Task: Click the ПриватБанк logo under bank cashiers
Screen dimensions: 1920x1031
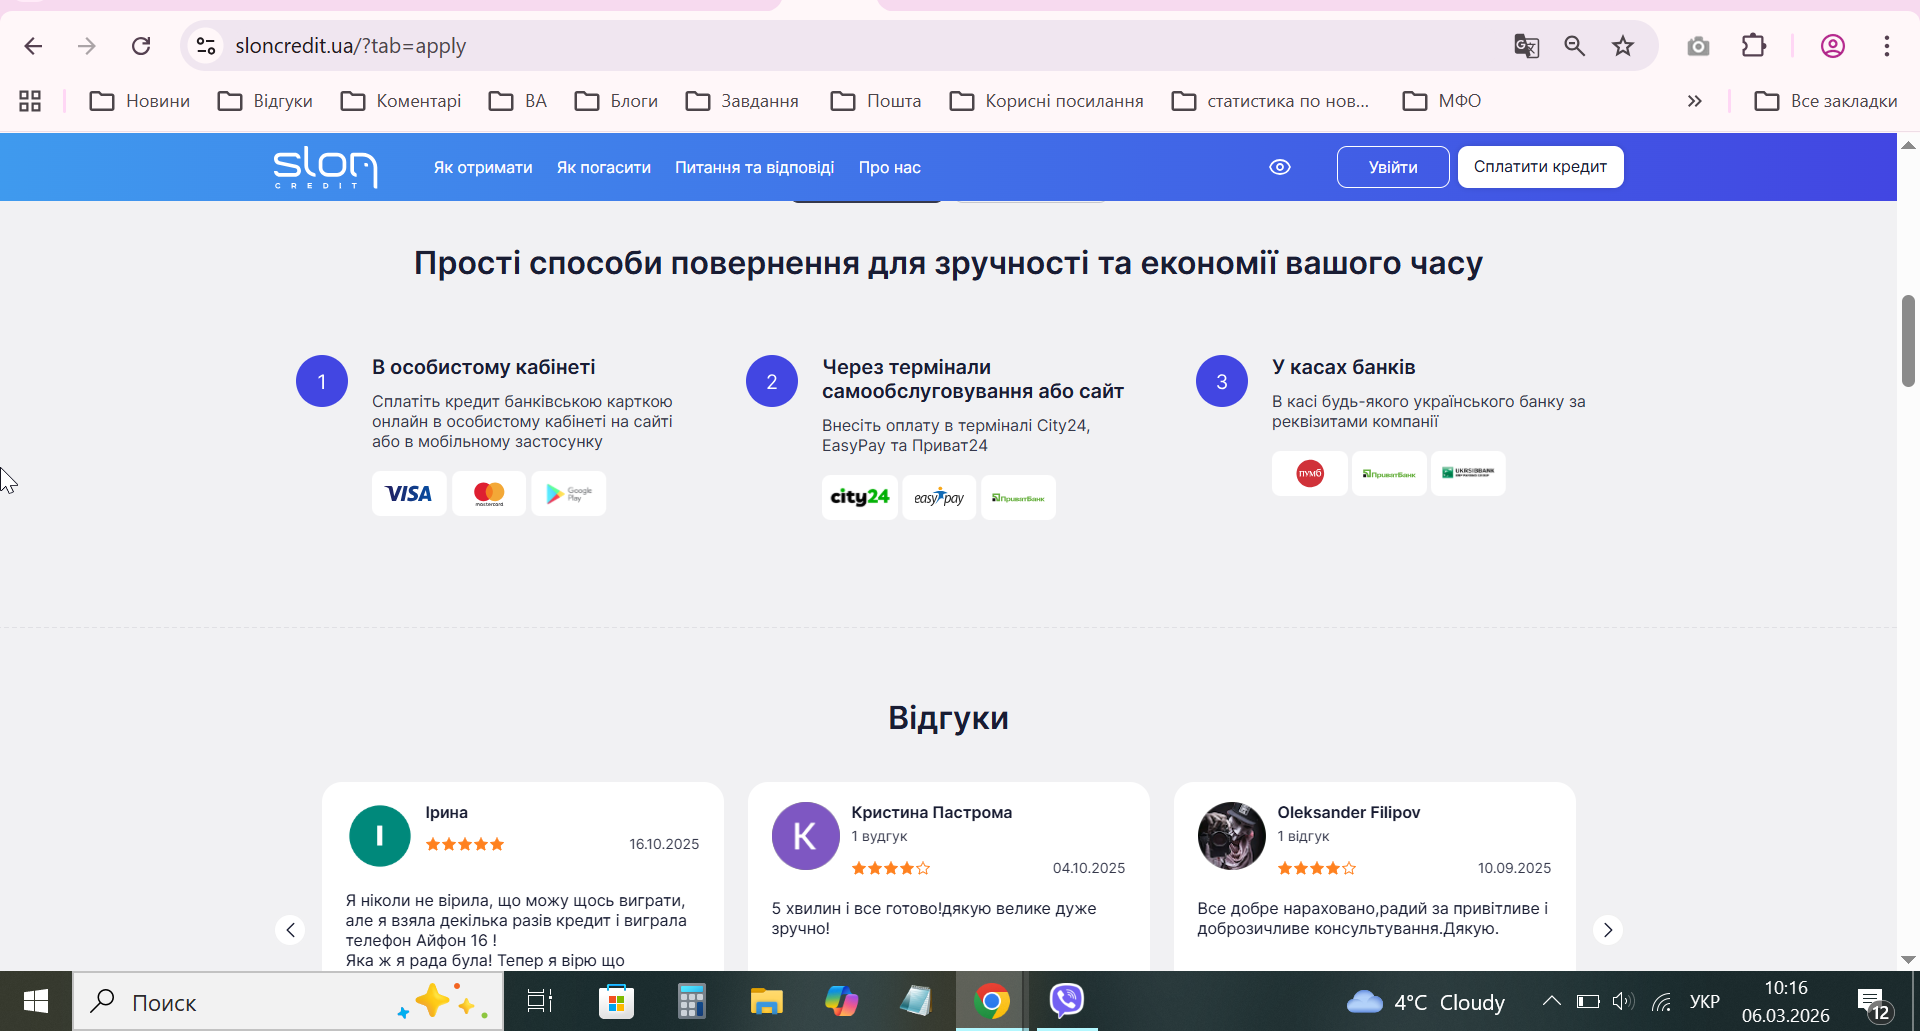Action: click(x=1389, y=473)
